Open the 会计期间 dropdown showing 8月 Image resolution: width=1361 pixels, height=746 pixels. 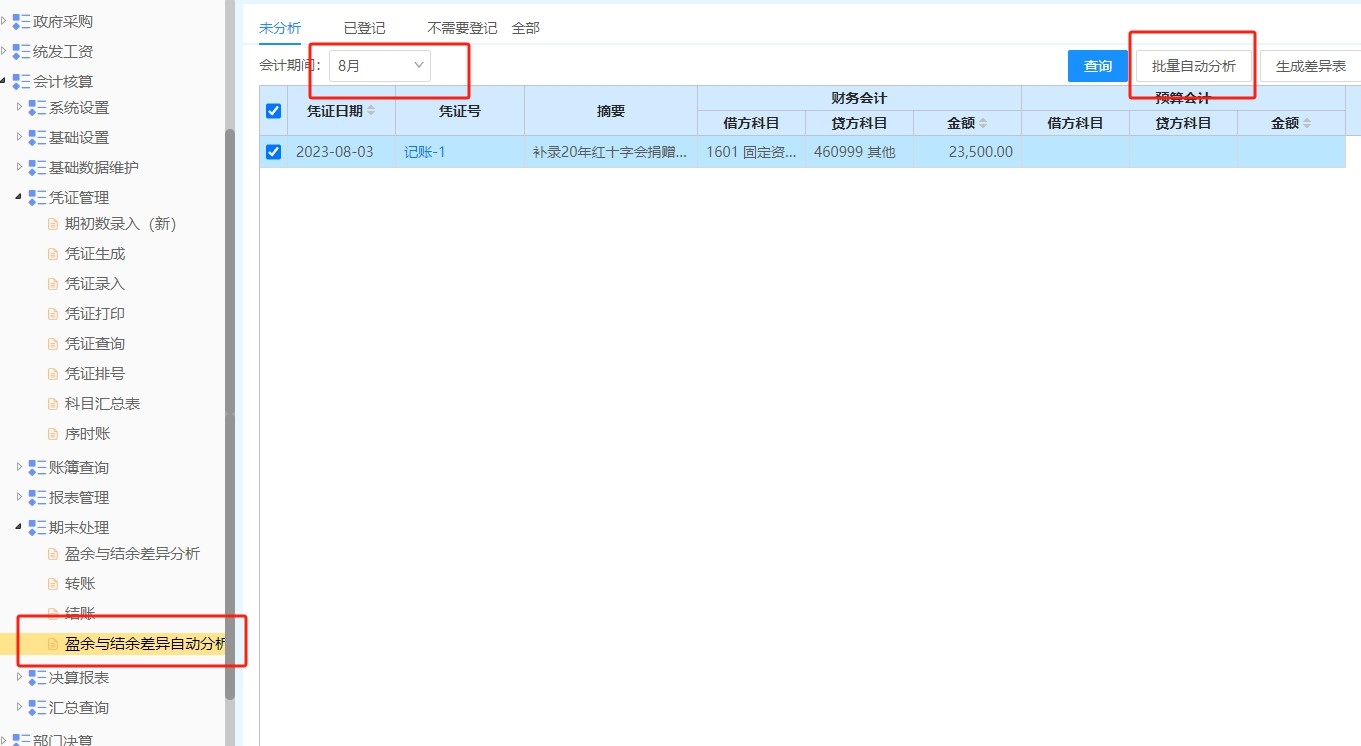click(380, 66)
